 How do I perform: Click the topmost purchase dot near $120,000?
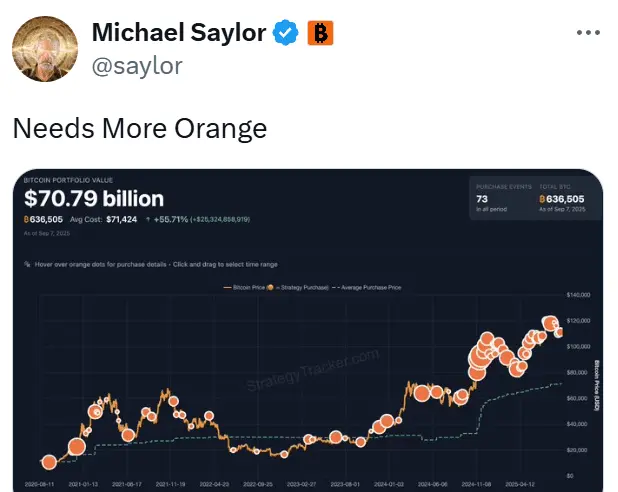coord(549,323)
